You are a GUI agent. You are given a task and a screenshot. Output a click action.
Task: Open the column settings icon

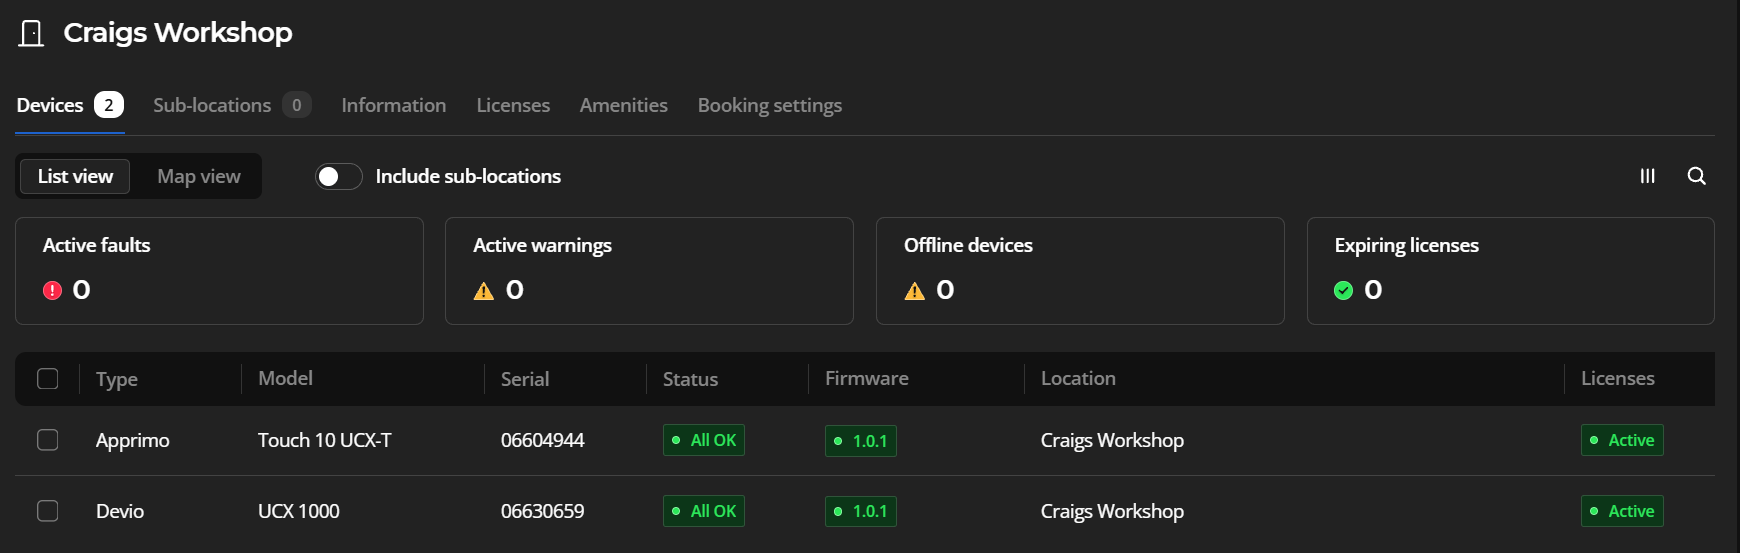[1647, 176]
